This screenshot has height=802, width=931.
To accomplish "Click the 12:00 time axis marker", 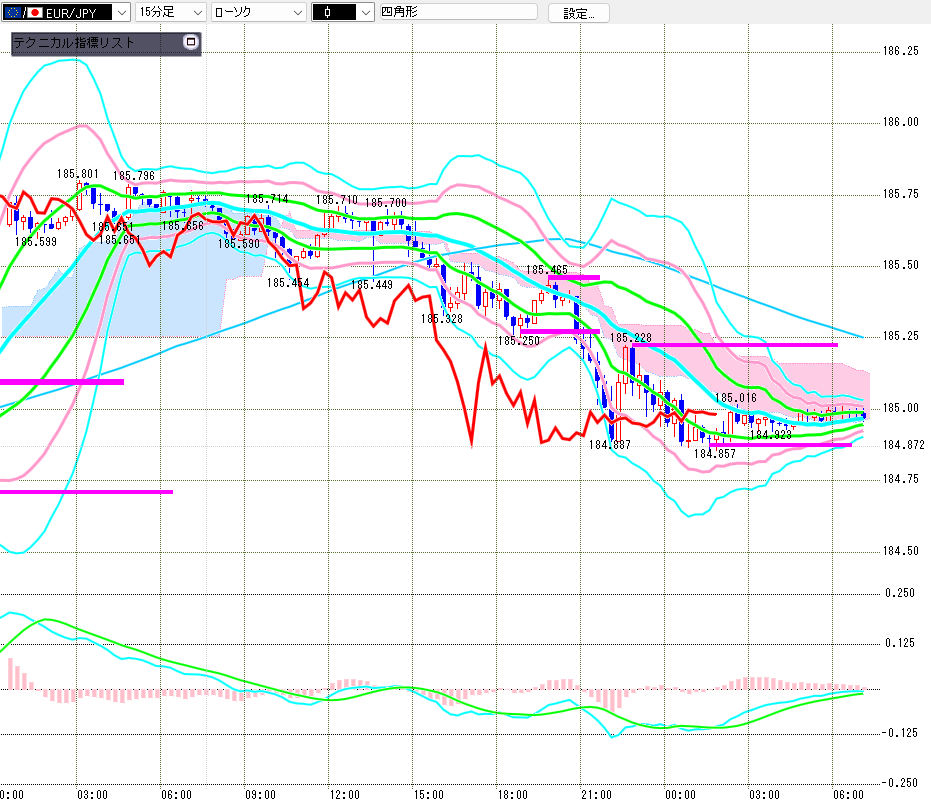I will [344, 795].
